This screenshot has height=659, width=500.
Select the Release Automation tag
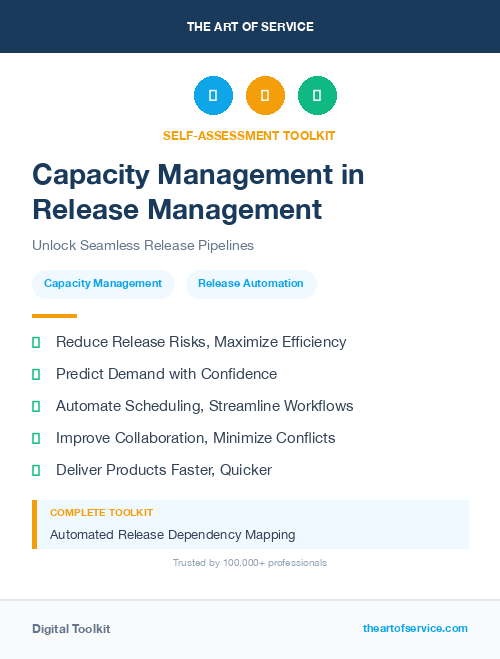click(251, 284)
